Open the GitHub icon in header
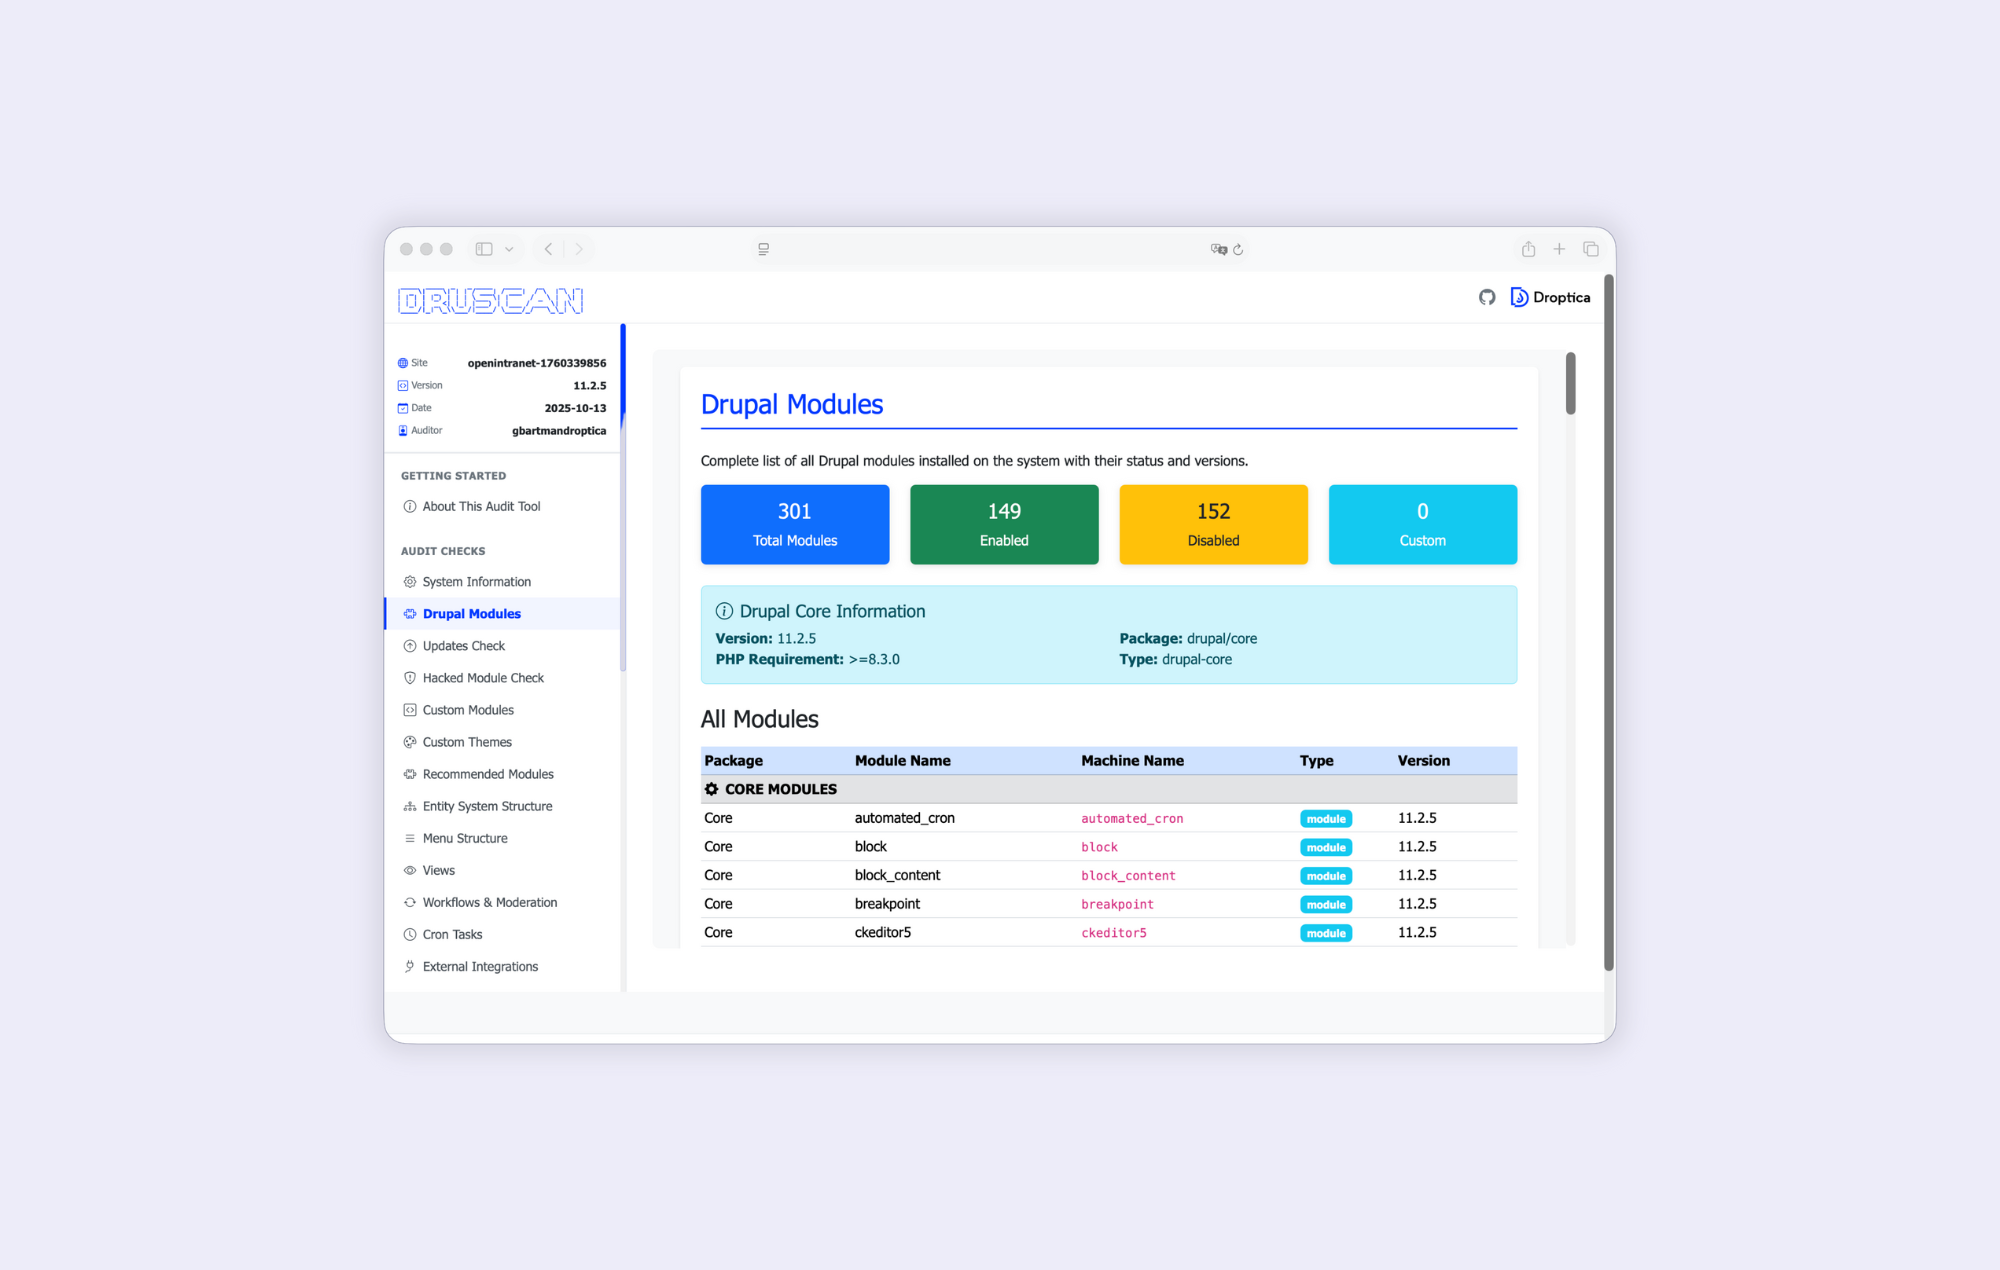 pos(1487,297)
